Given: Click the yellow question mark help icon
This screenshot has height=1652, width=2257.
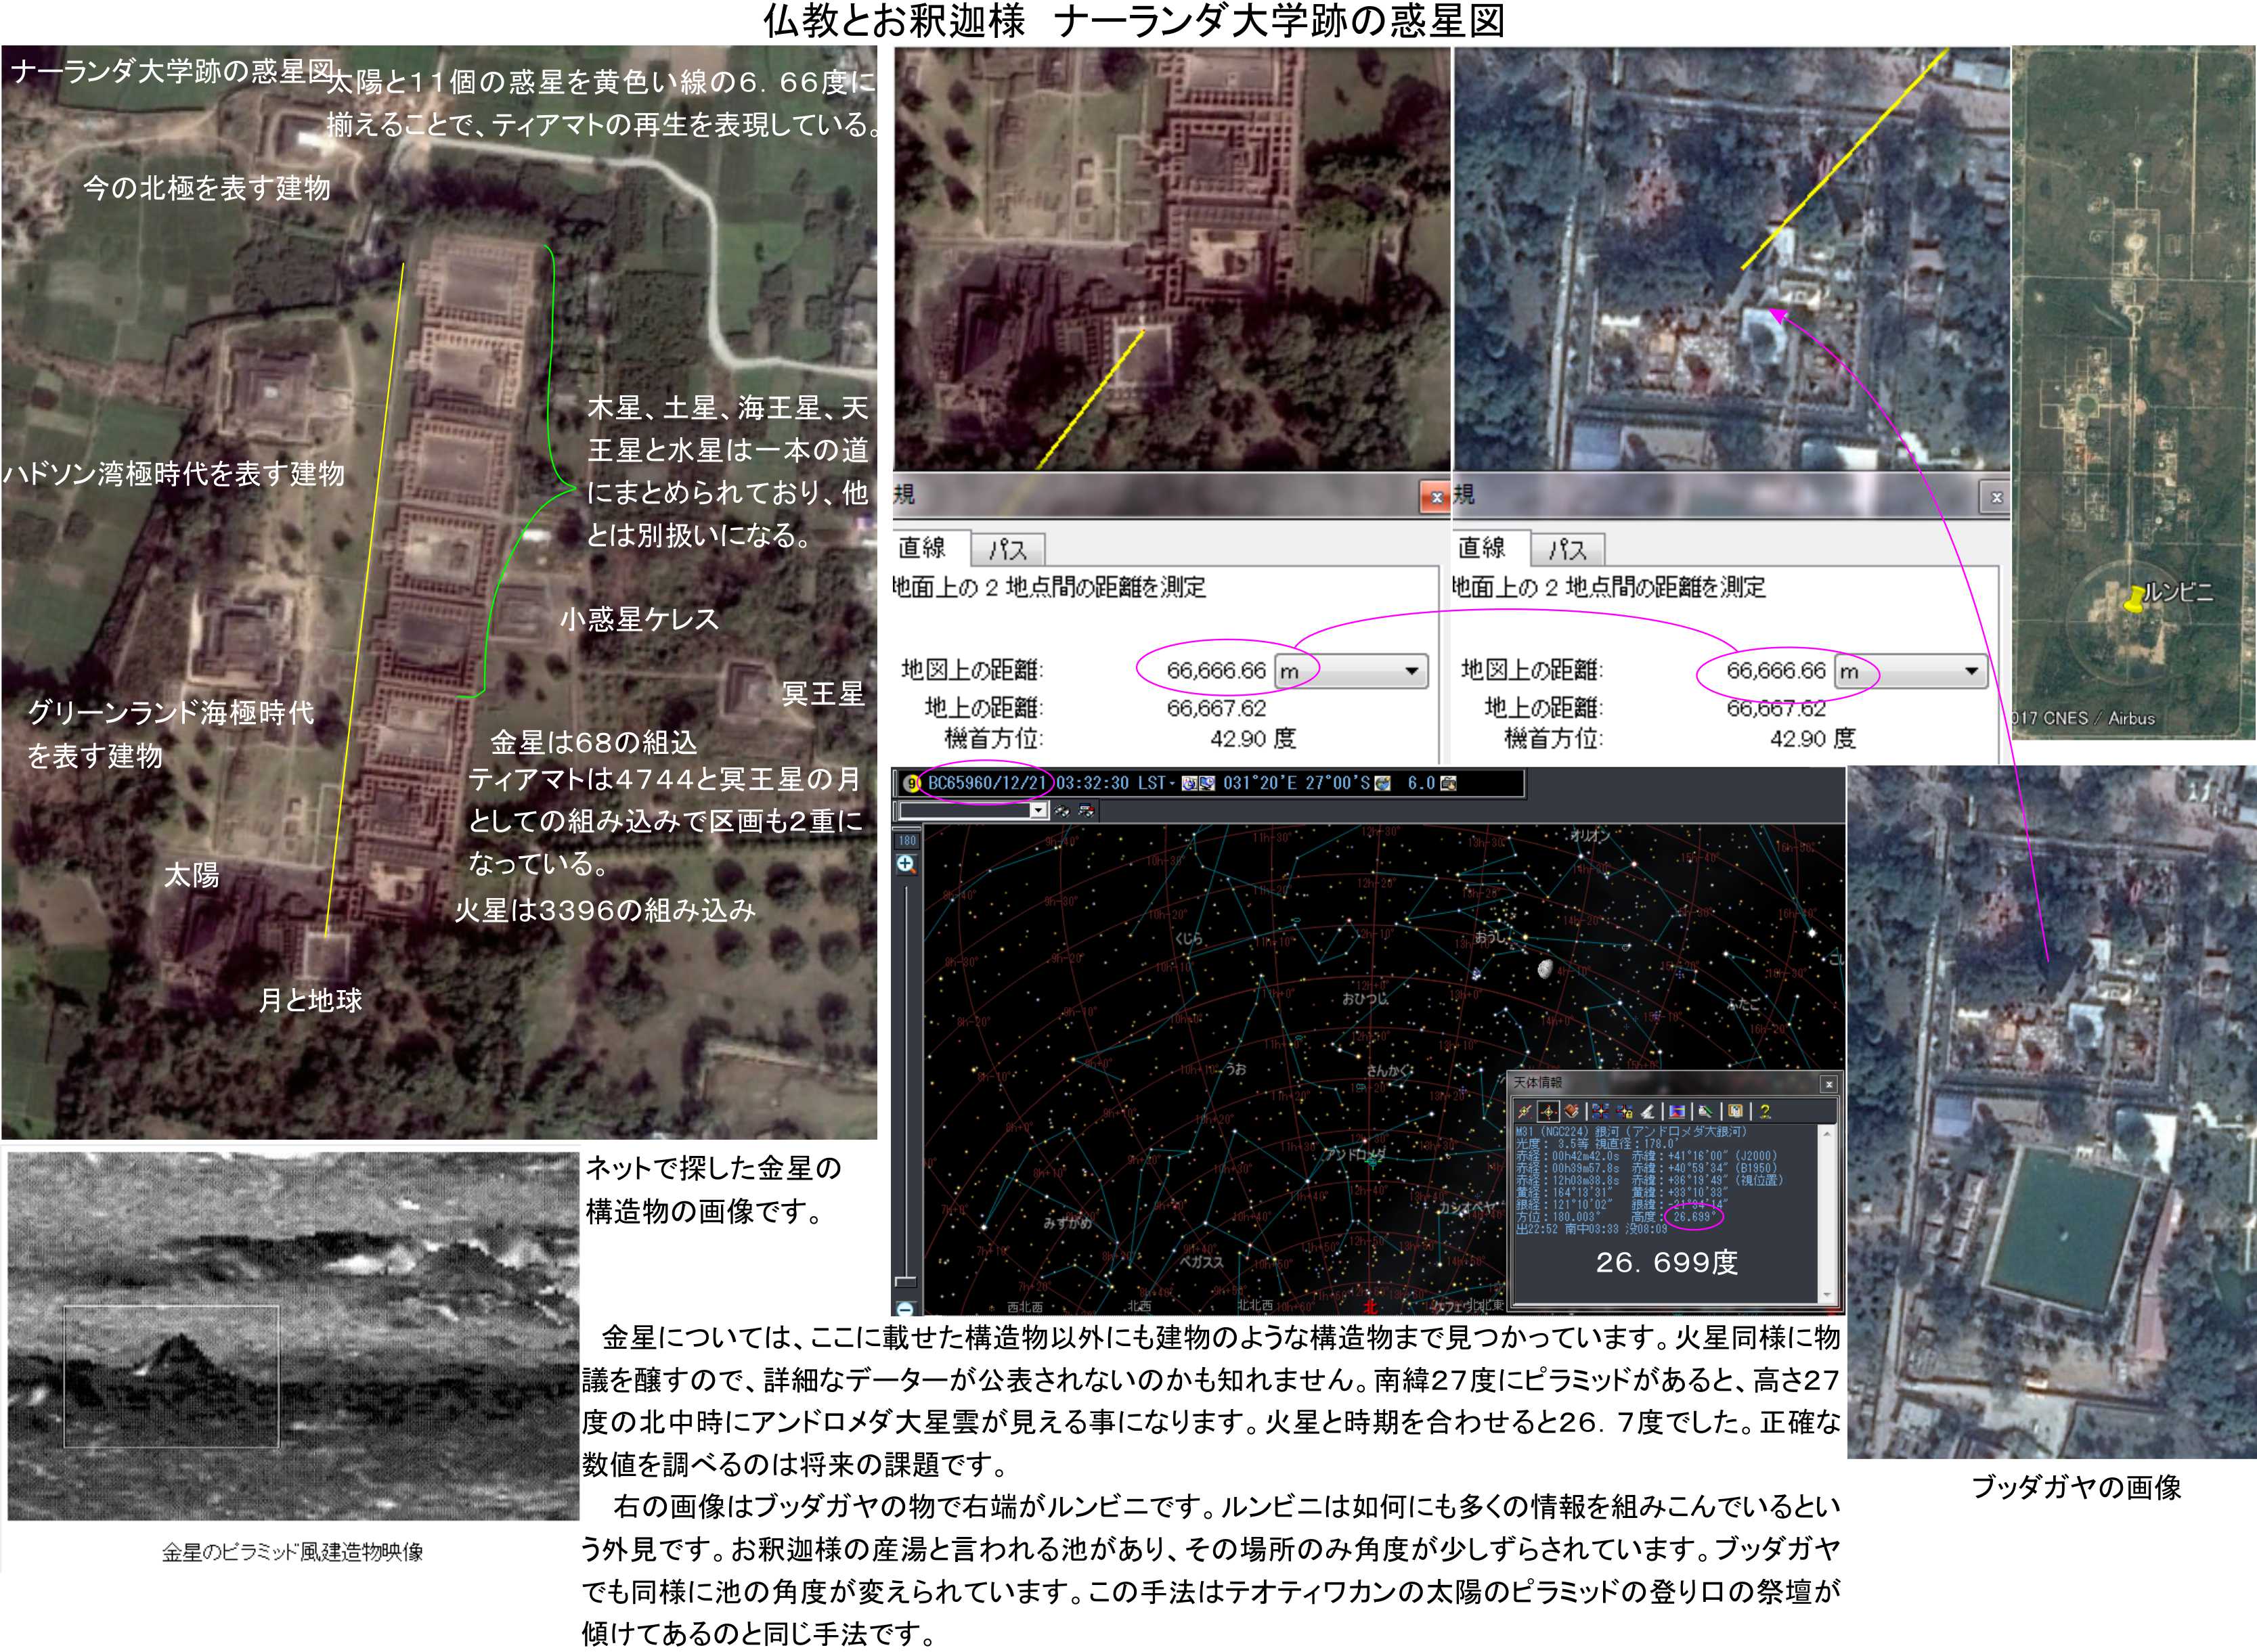Looking at the screenshot, I should coord(1765,1111).
